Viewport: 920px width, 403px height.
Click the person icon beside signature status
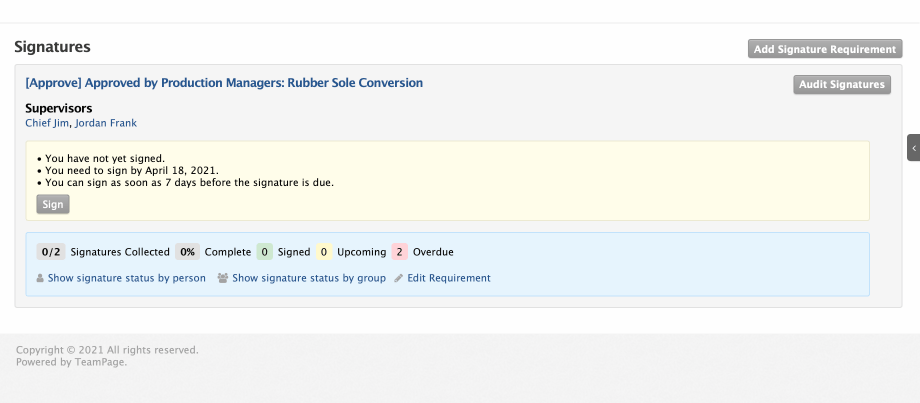(40, 278)
